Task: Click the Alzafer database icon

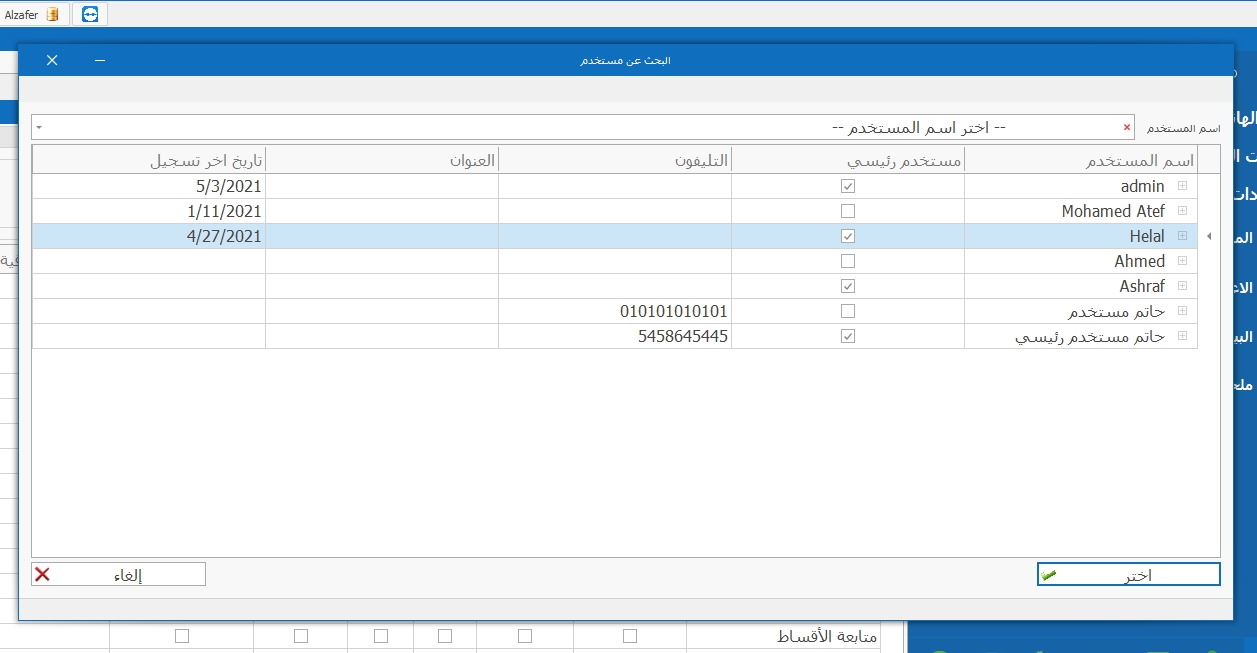Action: [x=52, y=14]
